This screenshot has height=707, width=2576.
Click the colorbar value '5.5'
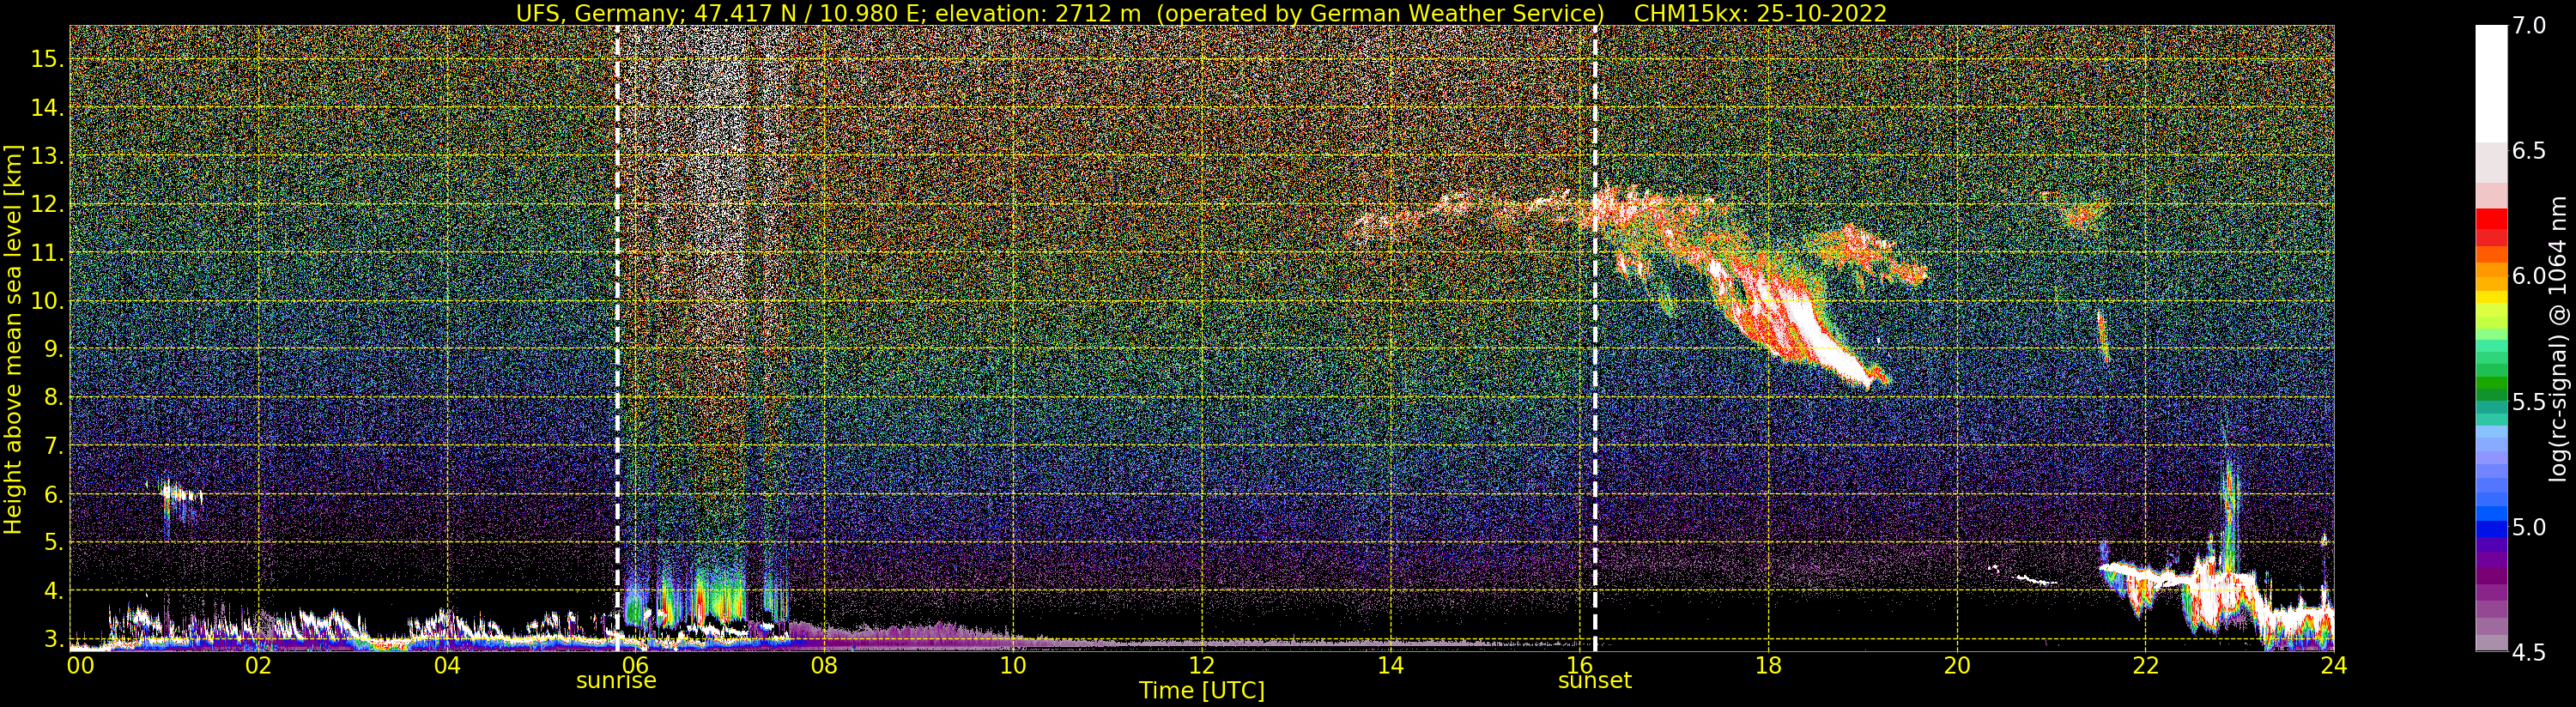(x=2529, y=402)
